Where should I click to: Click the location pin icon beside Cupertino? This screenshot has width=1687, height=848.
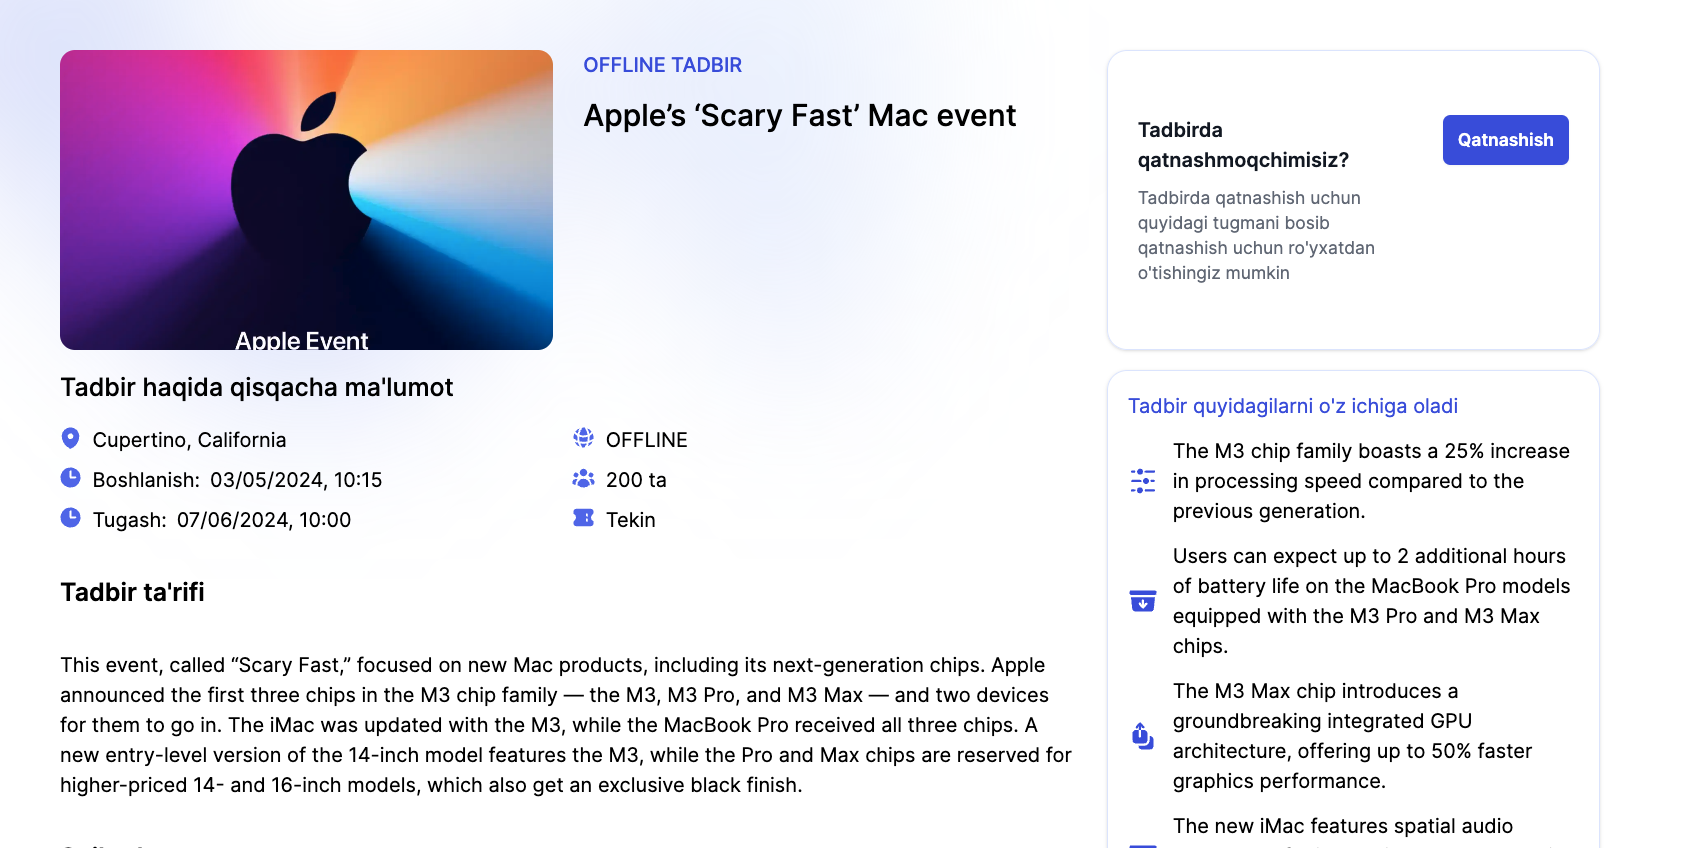[70, 438]
